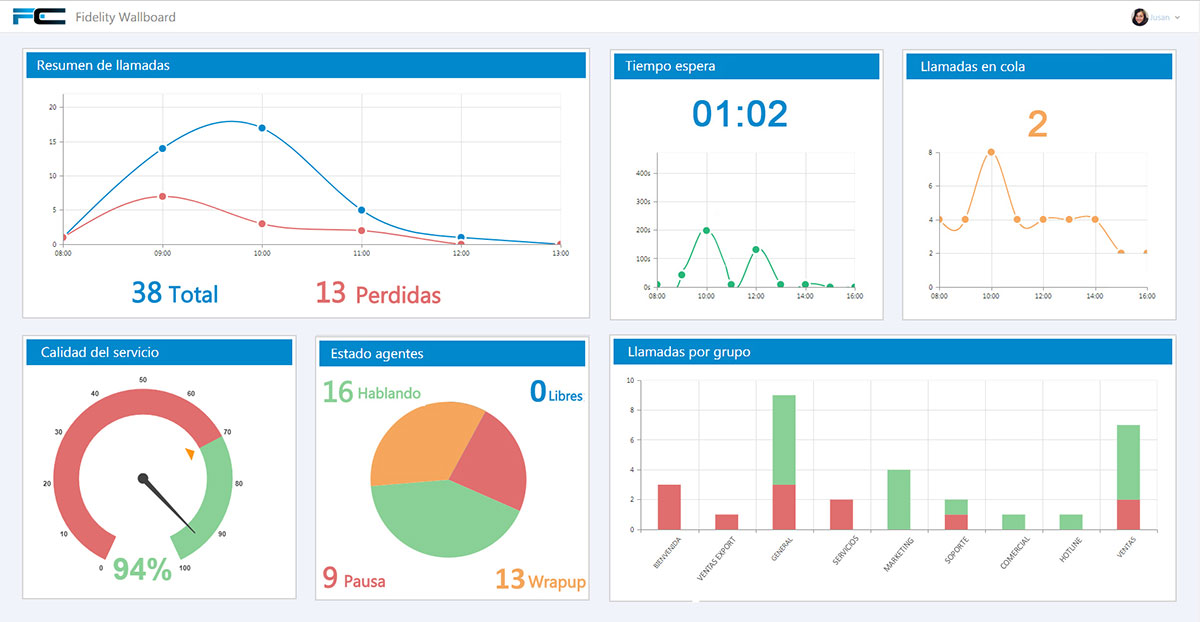Click the 38 Total calls label
Image resolution: width=1200 pixels, height=622 pixels.
[x=175, y=292]
